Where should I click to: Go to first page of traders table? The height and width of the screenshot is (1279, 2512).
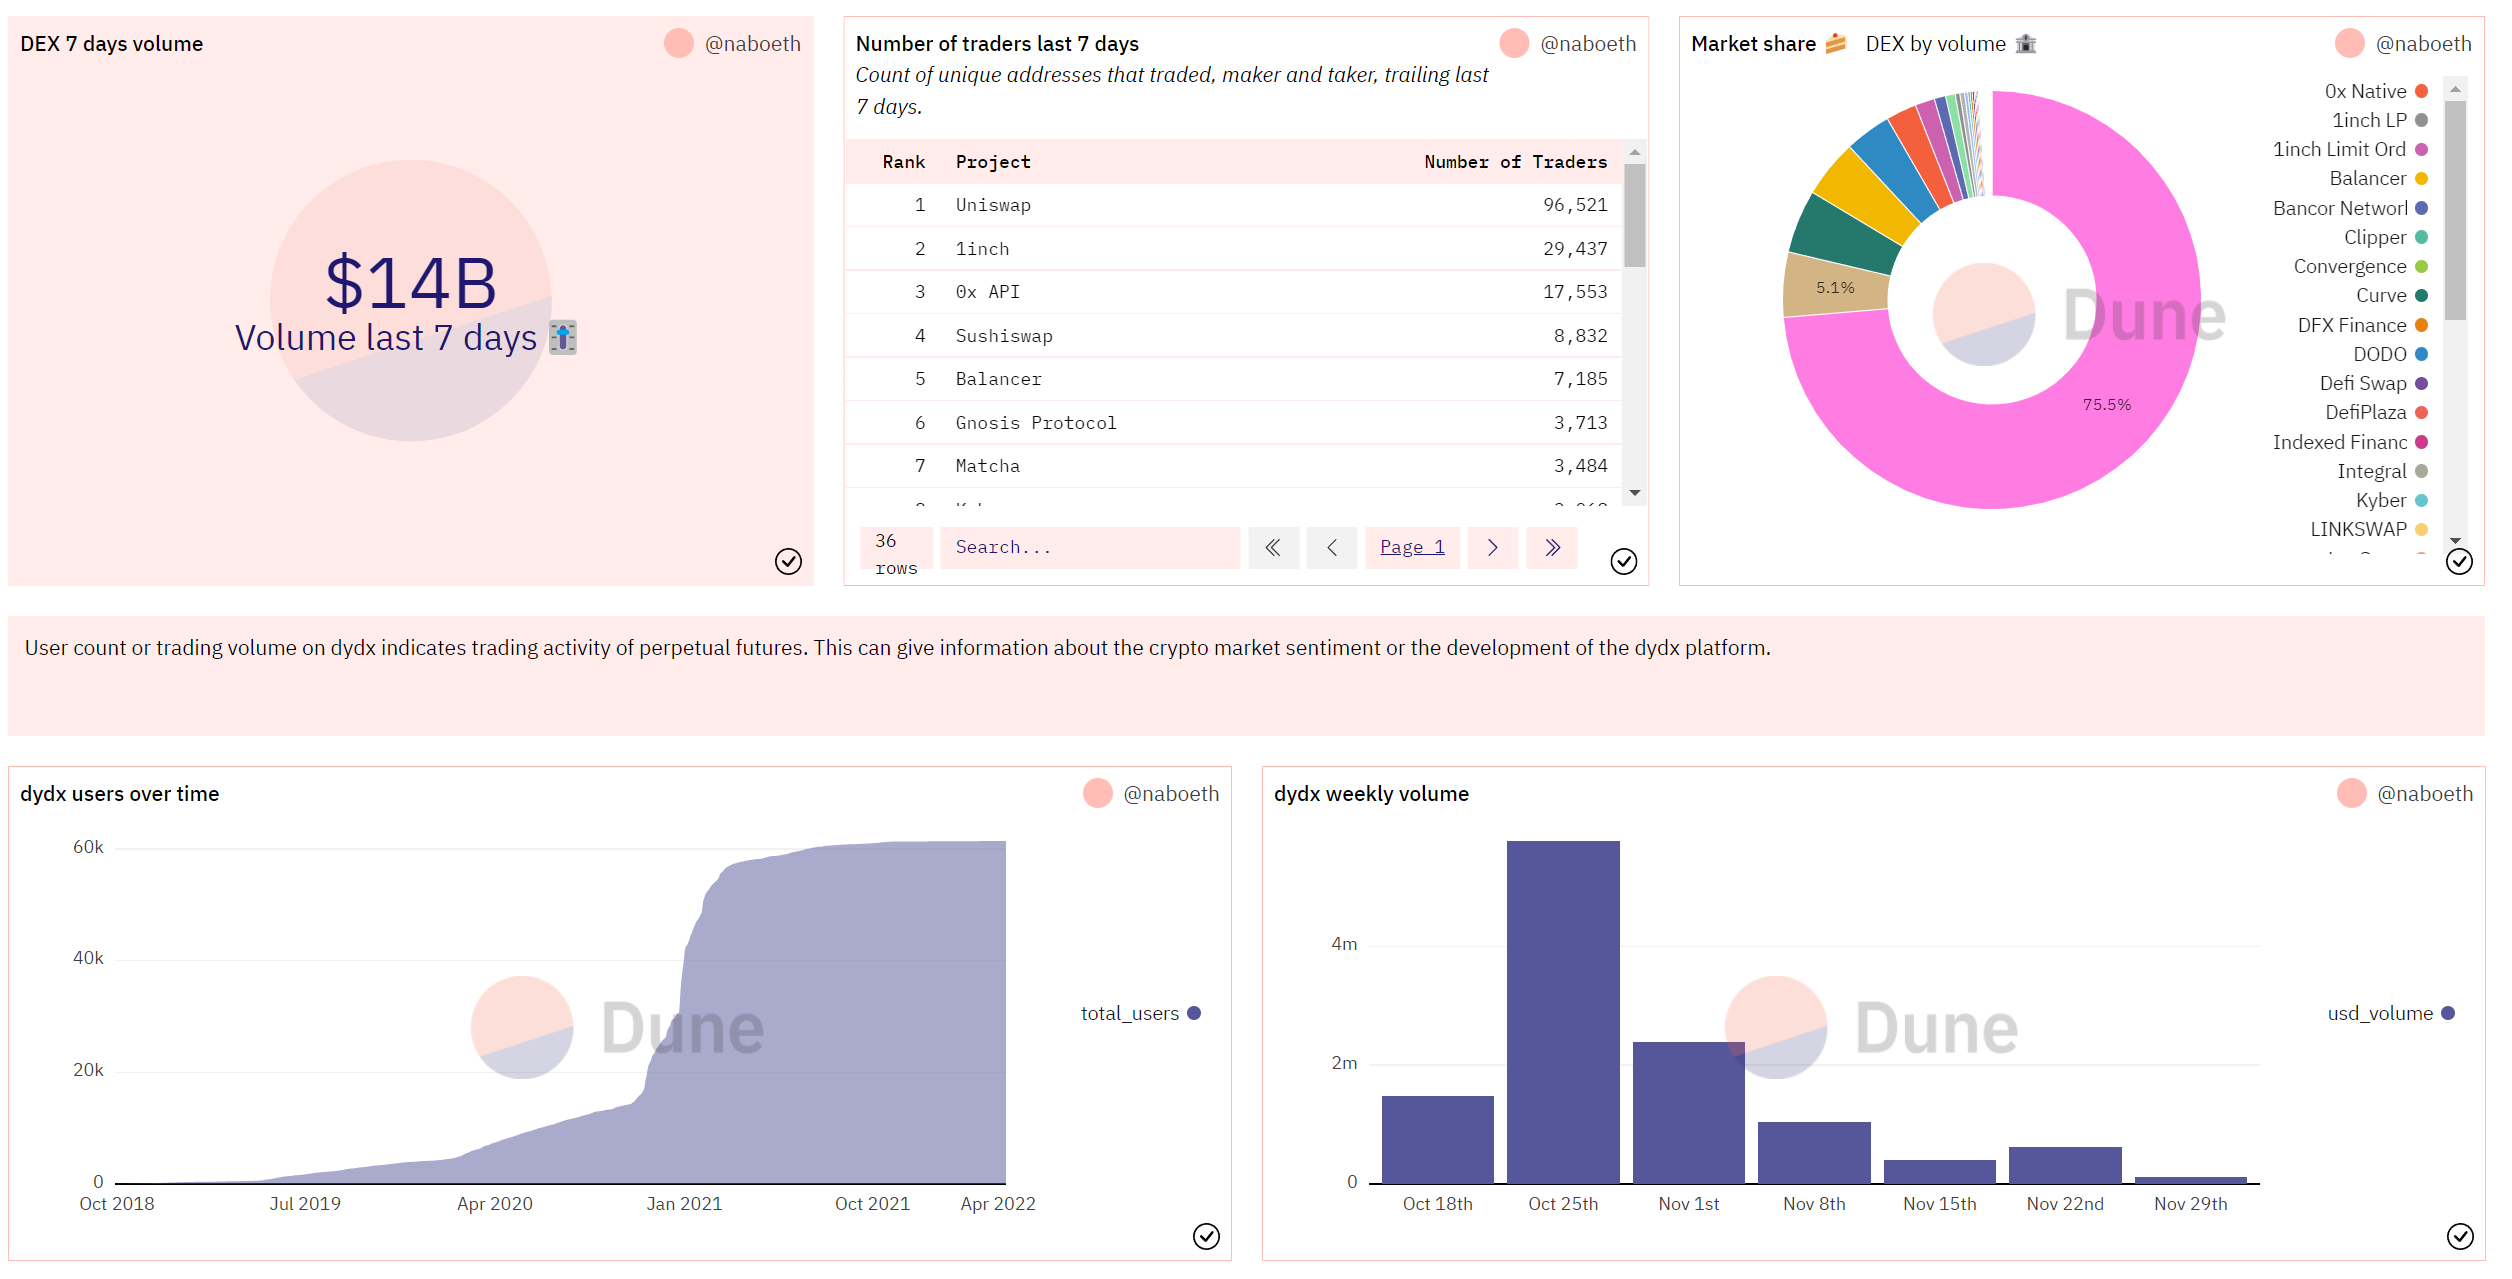(1273, 547)
